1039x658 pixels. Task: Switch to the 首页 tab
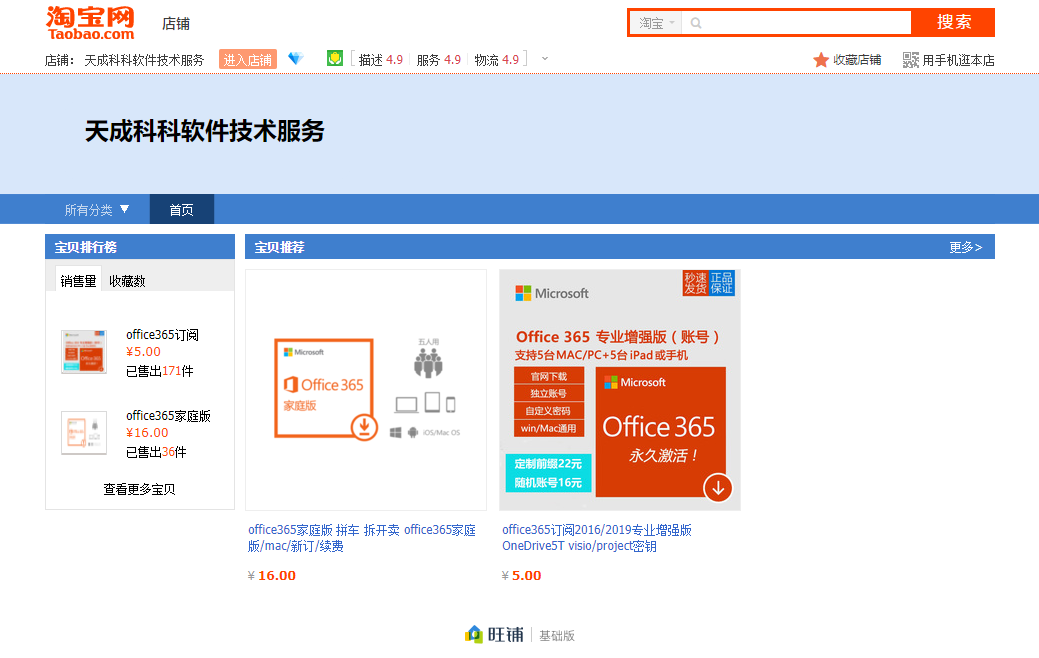point(182,209)
